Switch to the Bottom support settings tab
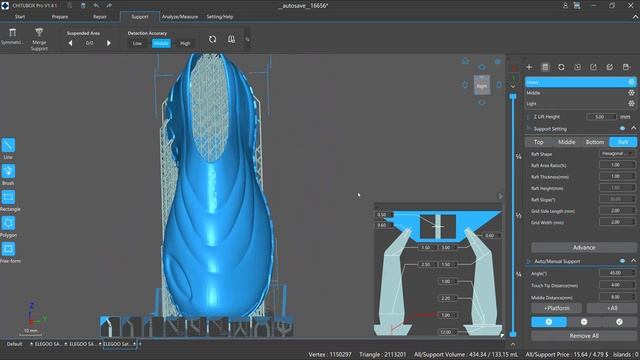This screenshot has height=360, width=640. (595, 142)
